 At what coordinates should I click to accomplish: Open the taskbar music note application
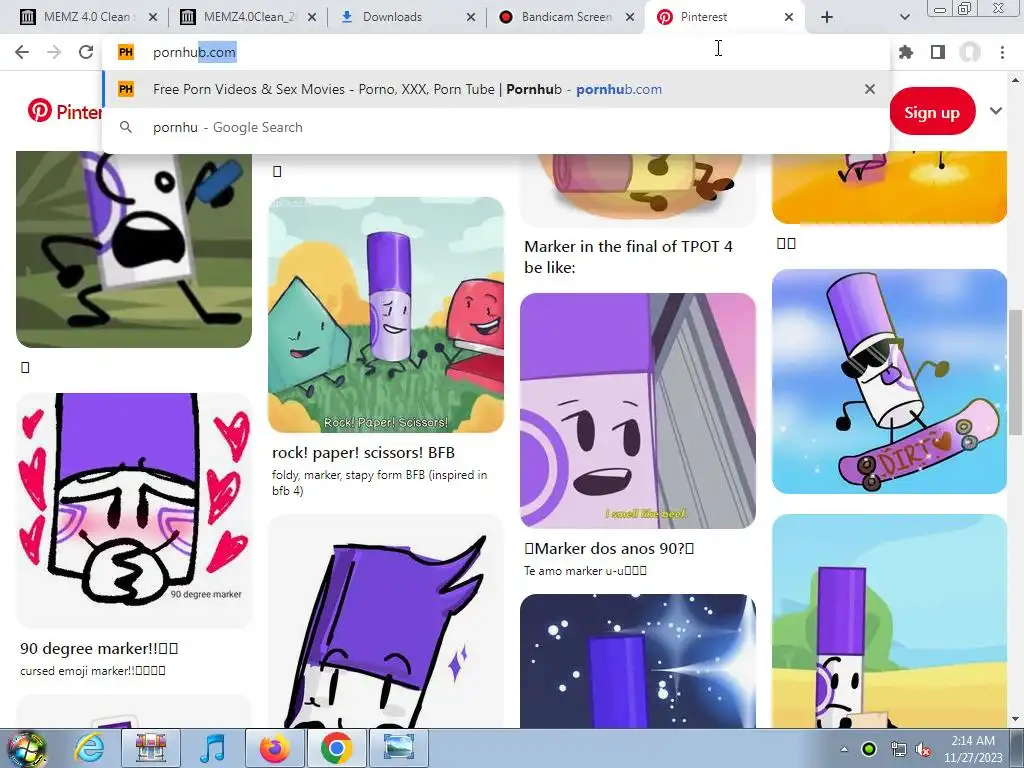213,748
